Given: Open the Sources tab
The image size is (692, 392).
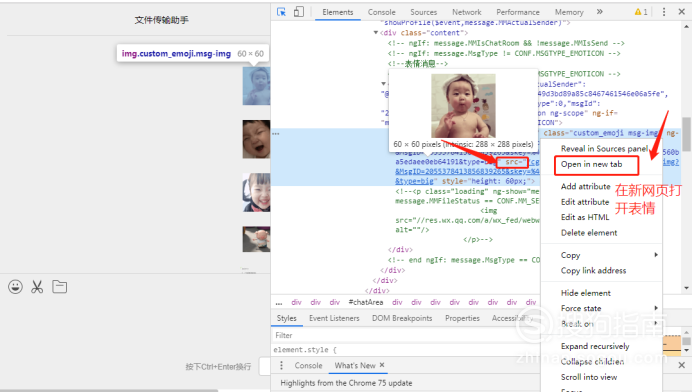Looking at the screenshot, I should click(423, 12).
